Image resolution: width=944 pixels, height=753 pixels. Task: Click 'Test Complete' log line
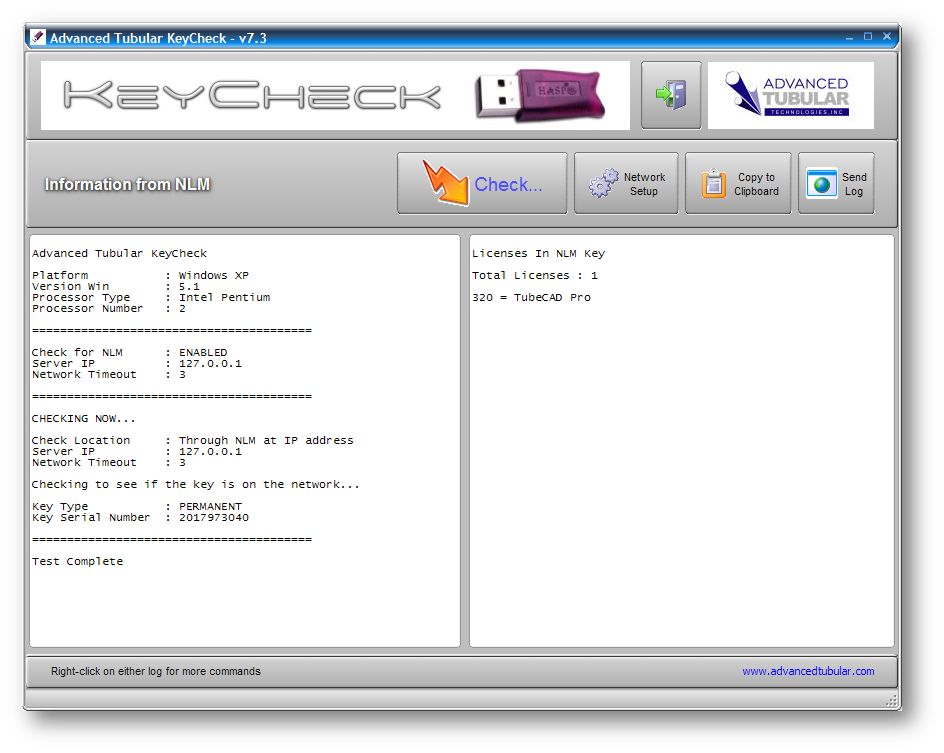[78, 562]
